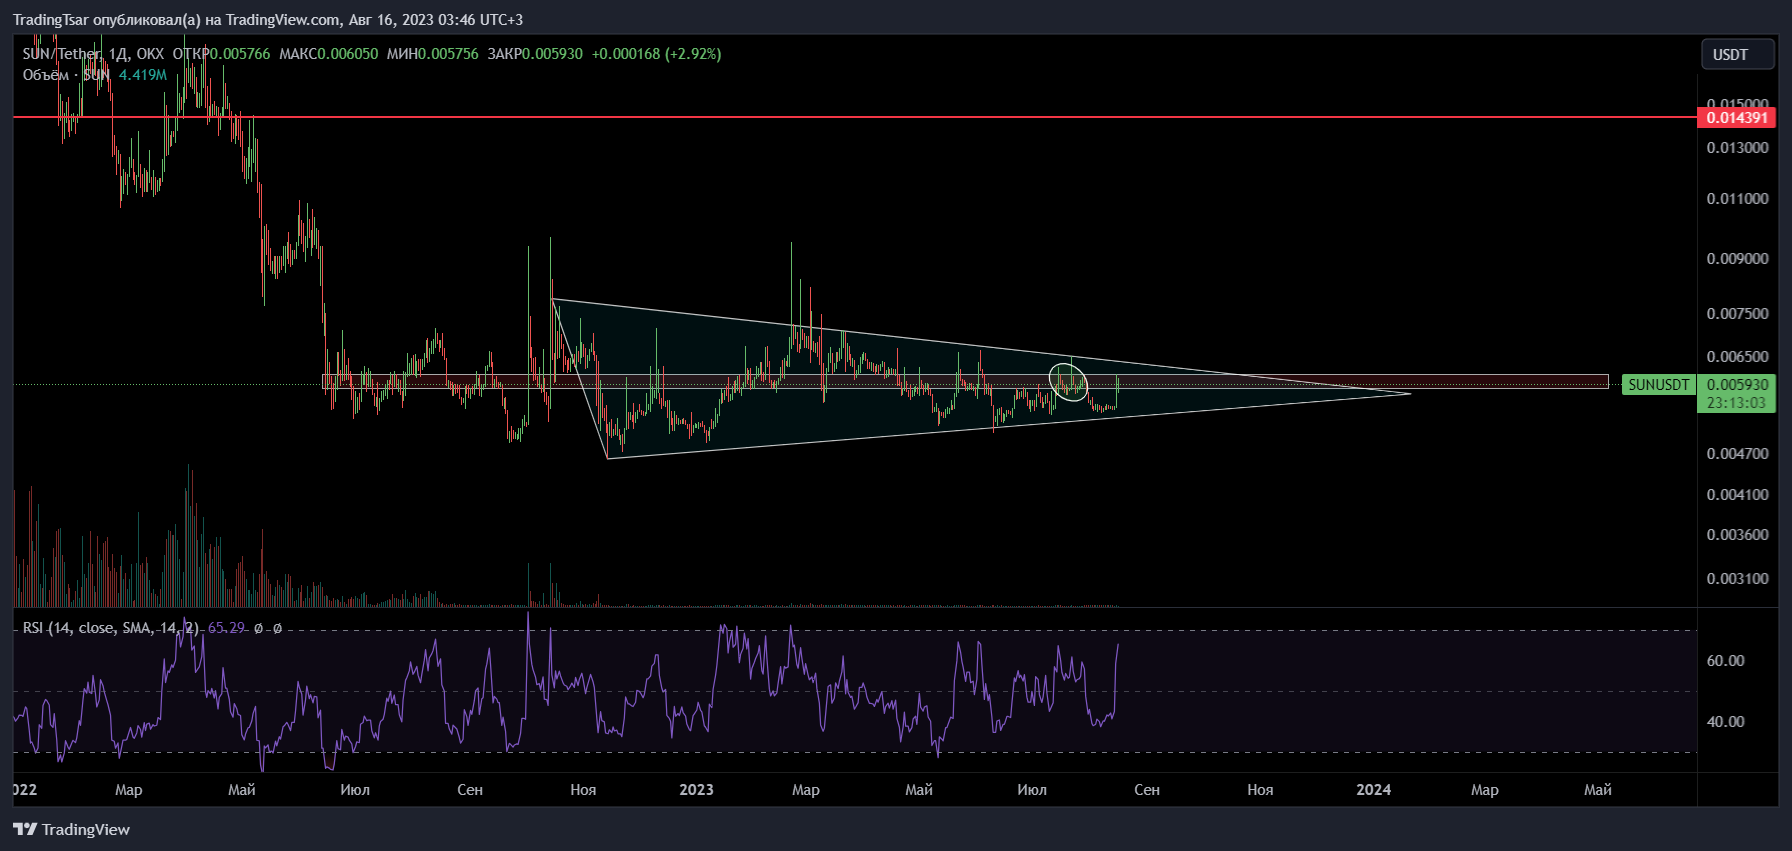The width and height of the screenshot is (1792, 851).
Task: Click the countdown timer 23:13:03
Action: (1737, 403)
